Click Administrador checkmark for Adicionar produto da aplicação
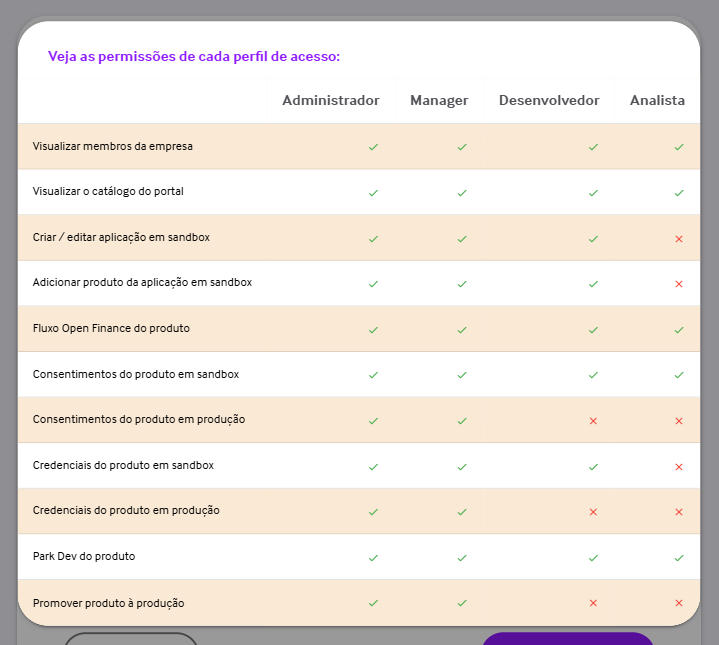This screenshot has height=645, width=719. pos(373,284)
